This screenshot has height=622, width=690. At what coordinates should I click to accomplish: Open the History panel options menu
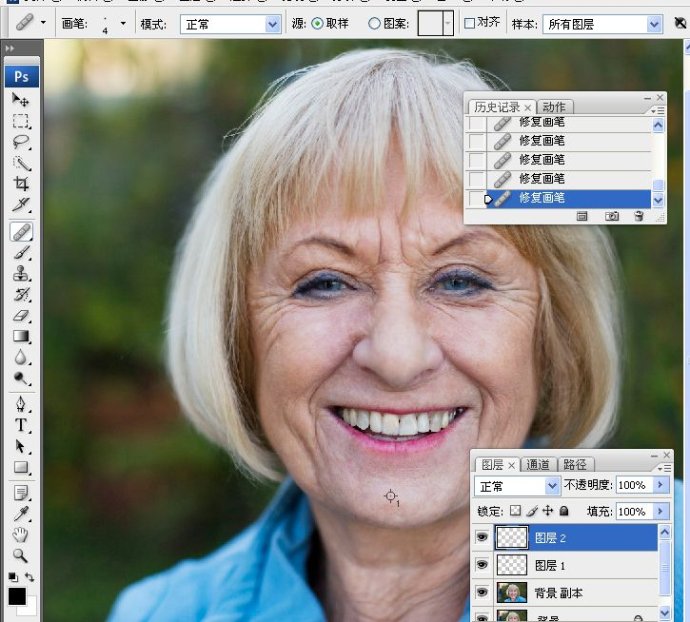click(x=657, y=110)
